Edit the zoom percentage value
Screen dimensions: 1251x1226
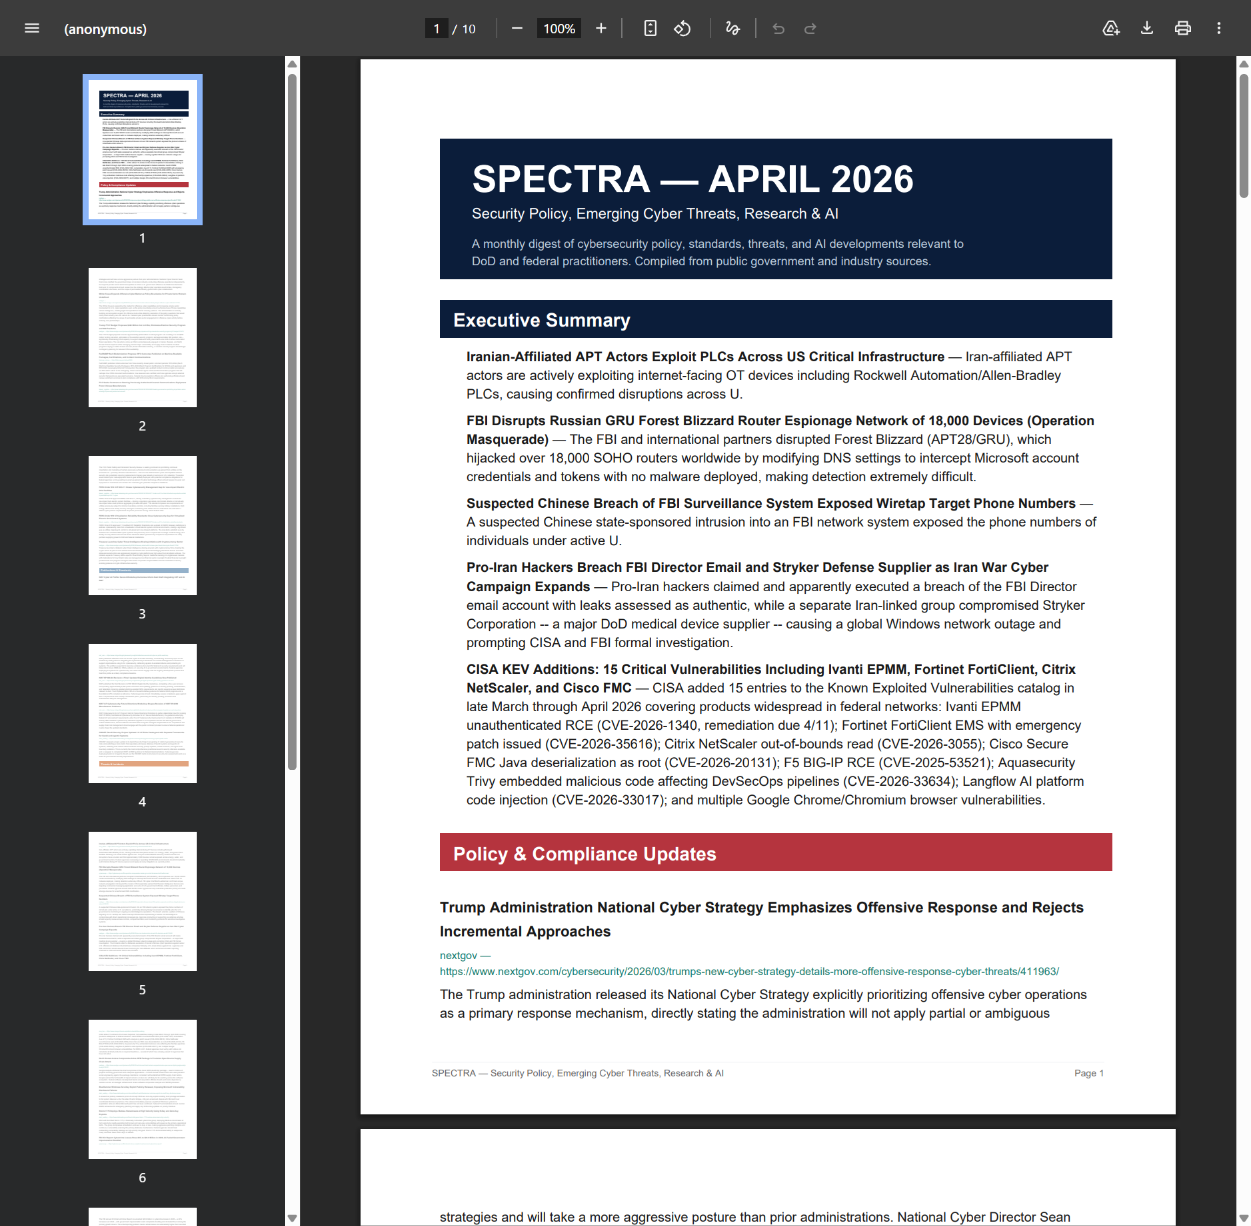(558, 28)
